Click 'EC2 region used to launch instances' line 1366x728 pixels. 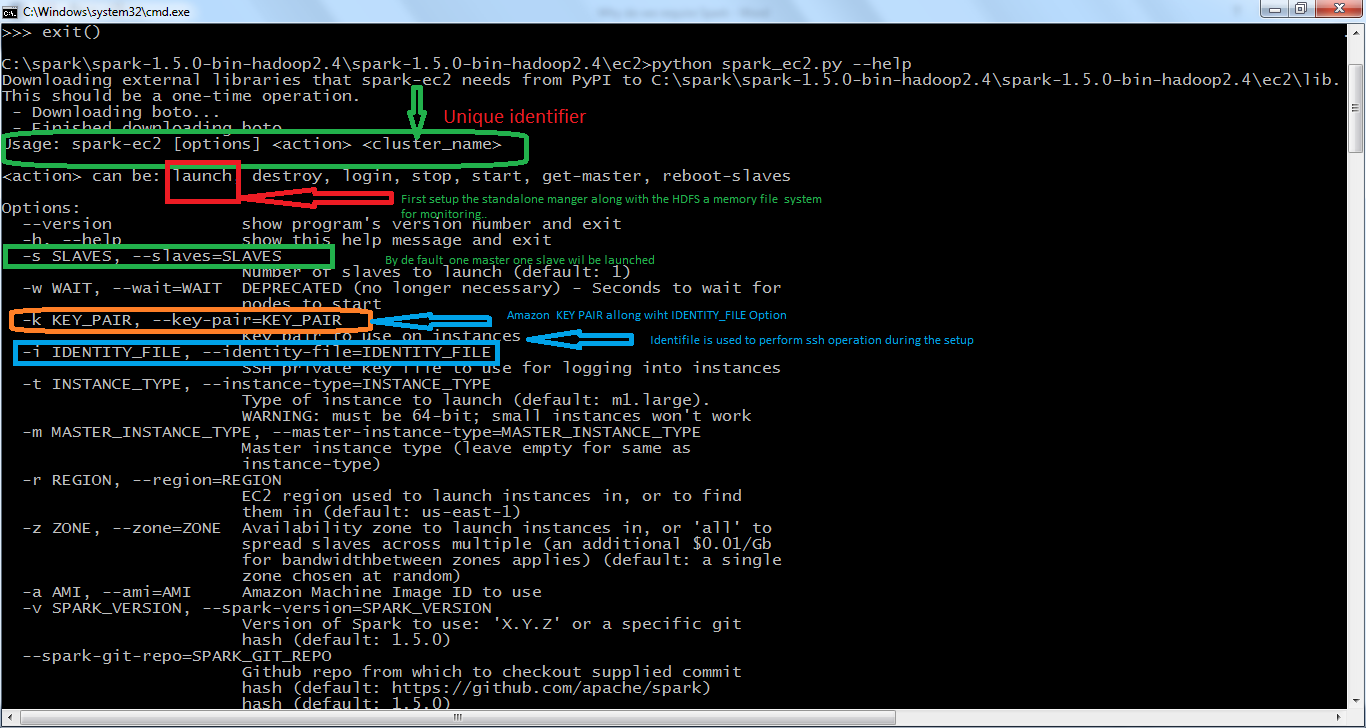(x=491, y=496)
